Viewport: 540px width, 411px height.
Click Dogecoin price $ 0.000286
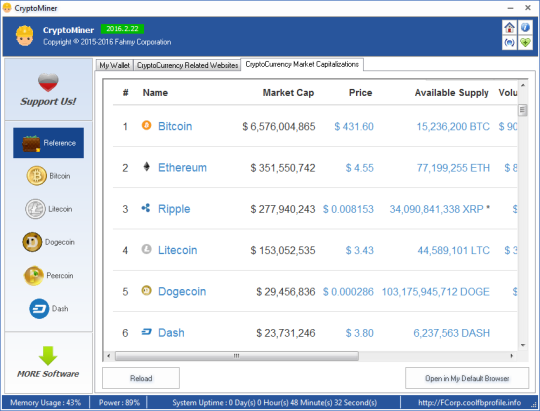tap(348, 292)
